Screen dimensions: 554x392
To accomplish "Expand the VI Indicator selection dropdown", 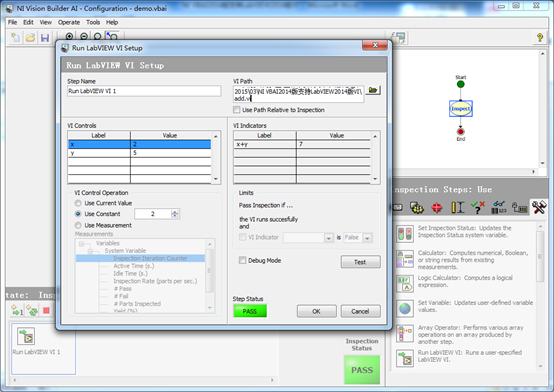I will tap(308, 238).
